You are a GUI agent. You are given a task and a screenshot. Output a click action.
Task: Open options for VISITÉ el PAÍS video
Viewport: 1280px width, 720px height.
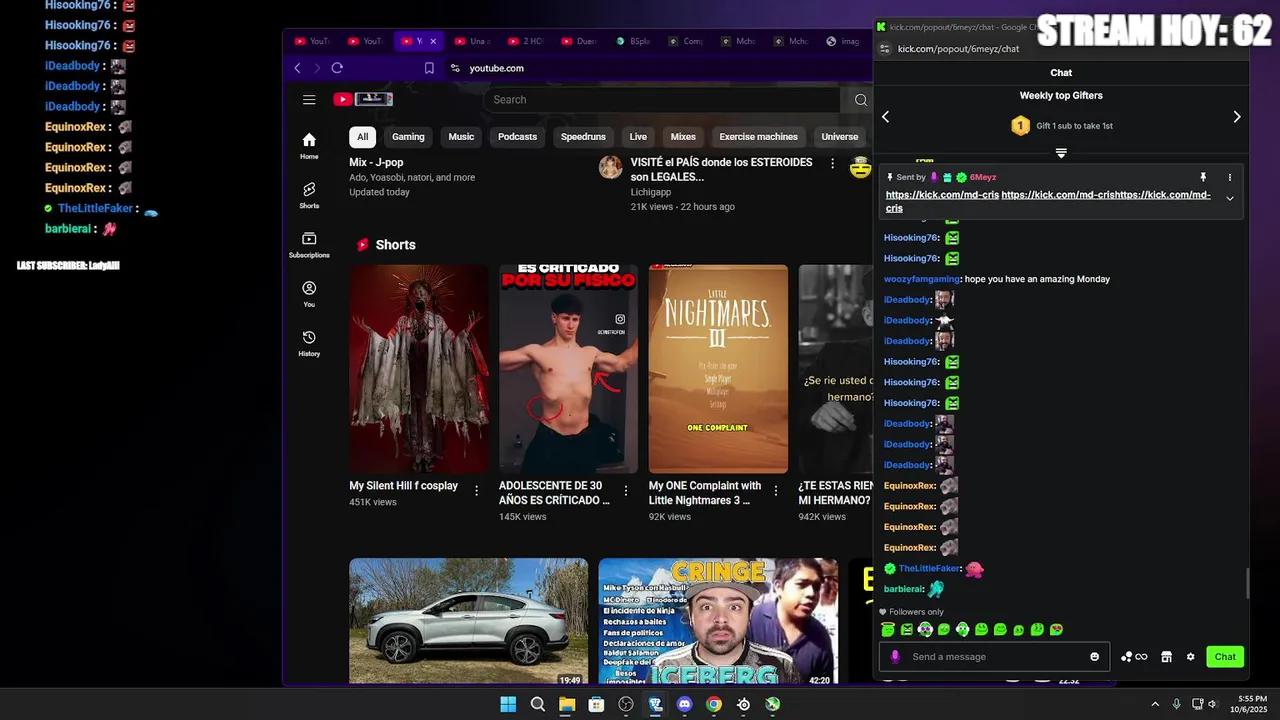point(832,163)
